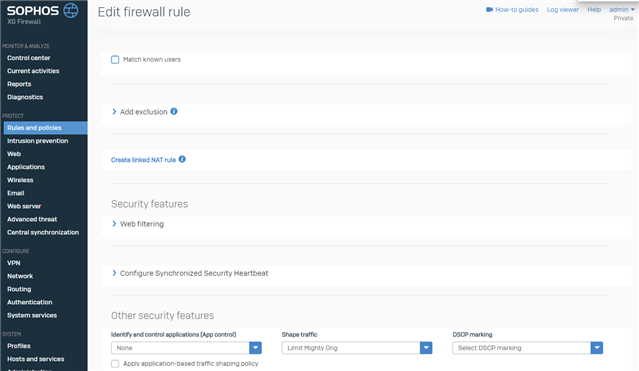This screenshot has width=639, height=371.
Task: Click info icon beside Create linked NAT rule
Action: point(182,159)
